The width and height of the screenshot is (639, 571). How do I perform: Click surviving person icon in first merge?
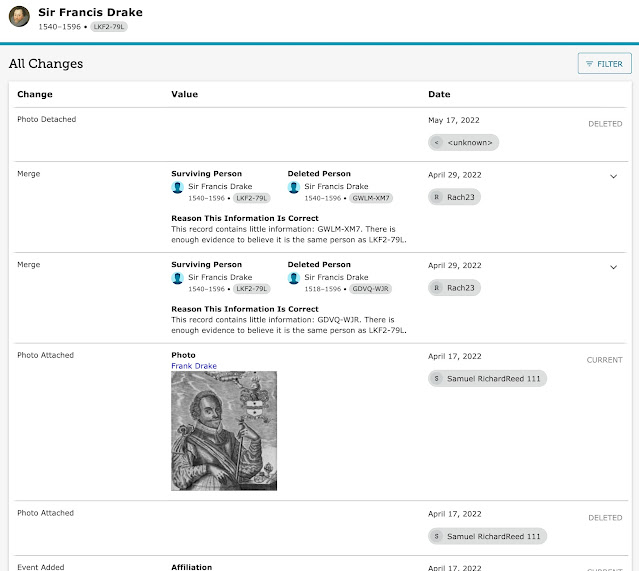[x=177, y=187]
